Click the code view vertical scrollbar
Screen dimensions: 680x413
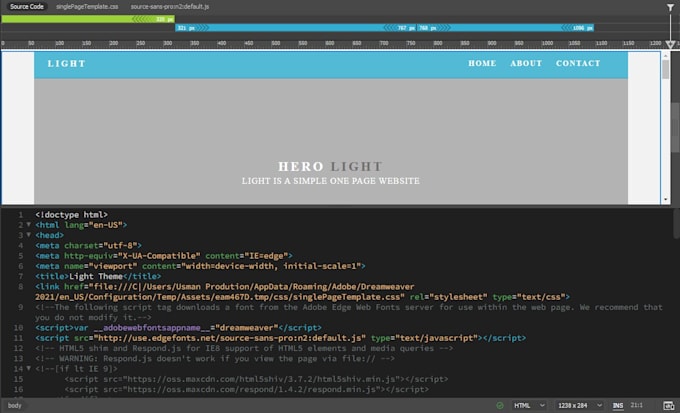coord(677,223)
